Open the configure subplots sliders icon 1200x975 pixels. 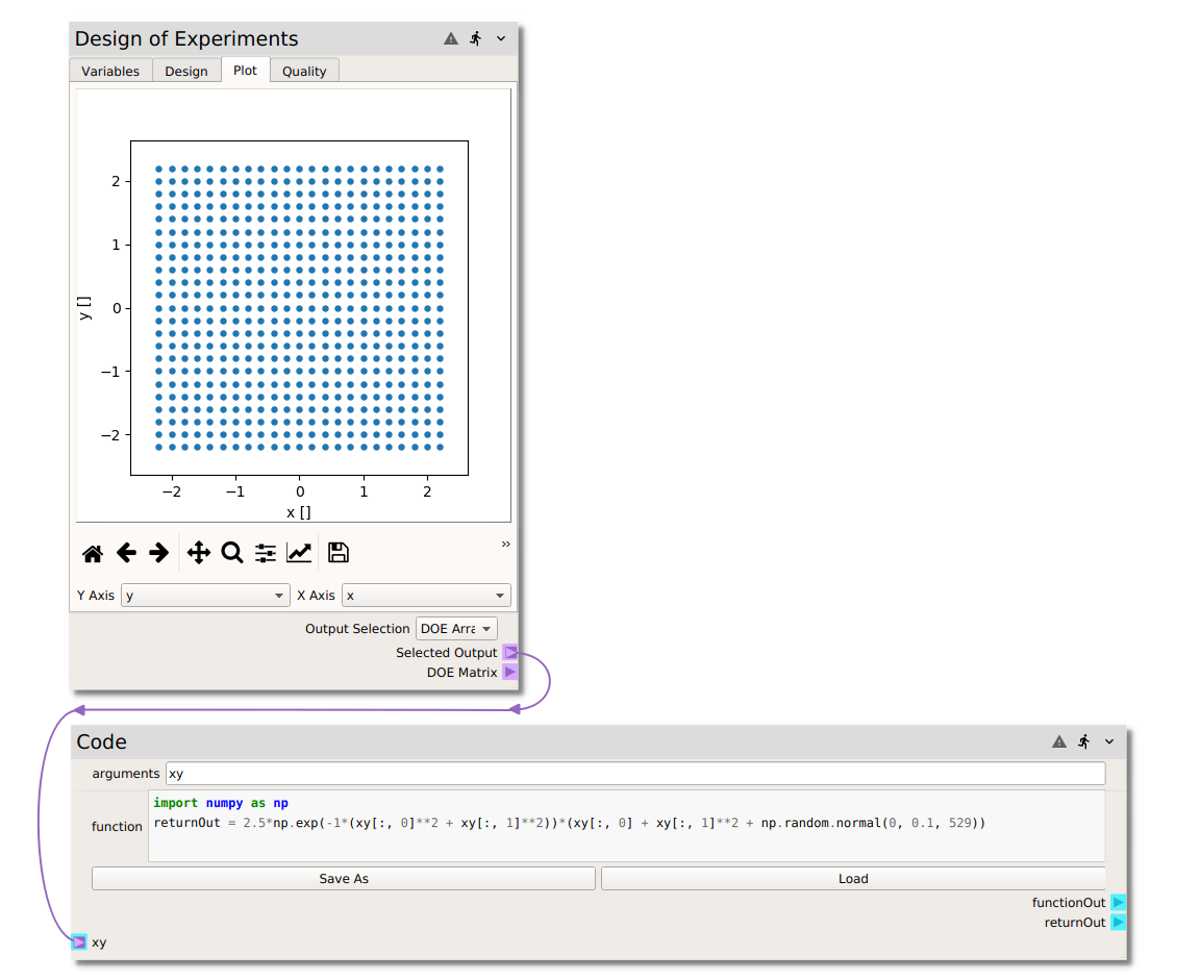265,552
